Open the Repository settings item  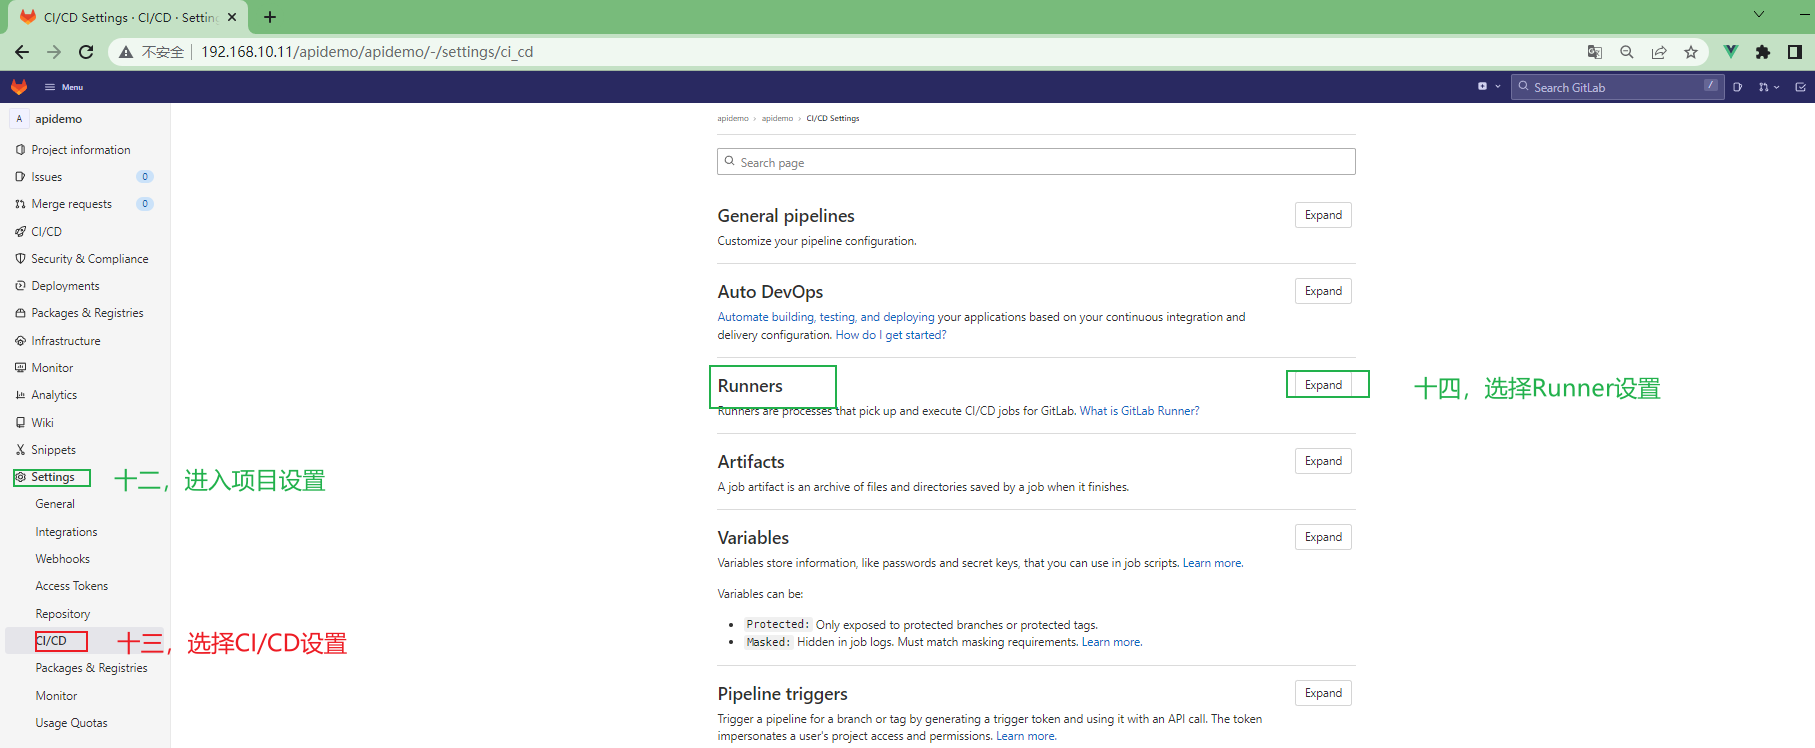click(x=63, y=614)
